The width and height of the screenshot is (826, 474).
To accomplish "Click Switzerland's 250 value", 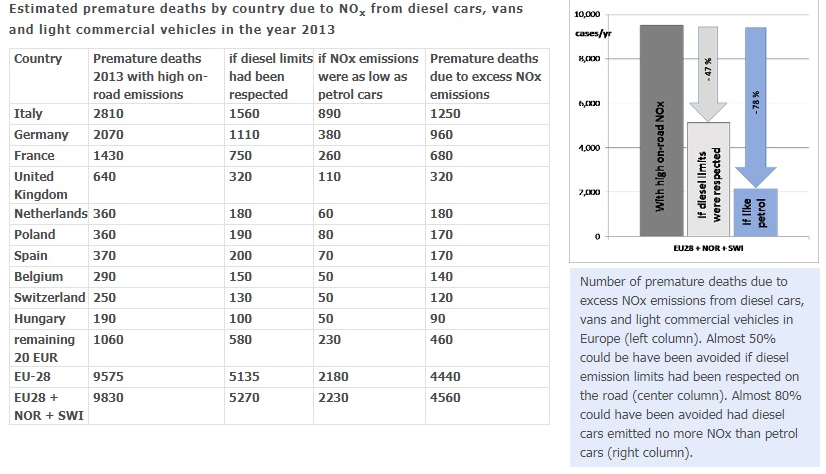I will pyautogui.click(x=104, y=298).
